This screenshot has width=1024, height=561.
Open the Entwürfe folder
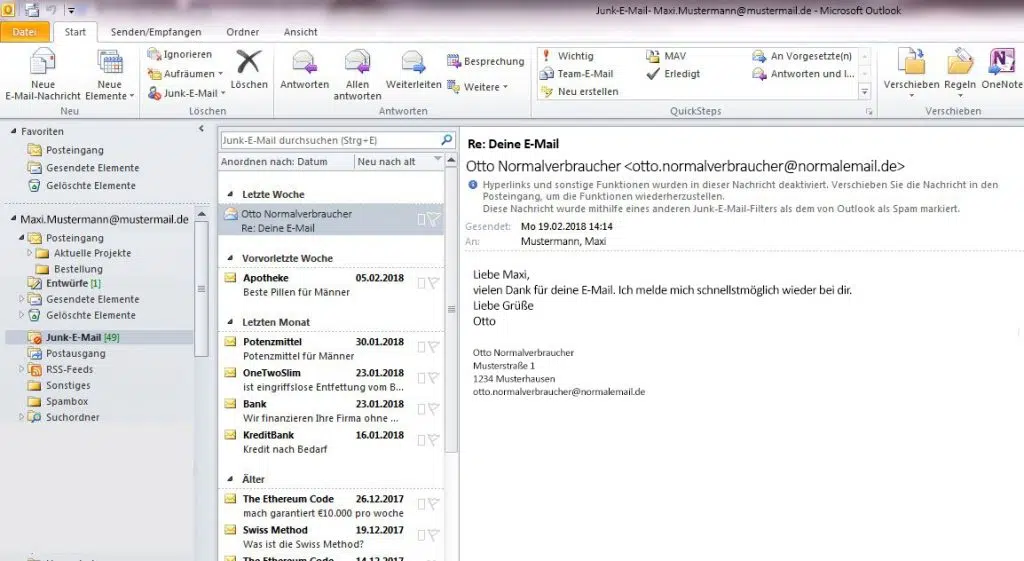point(64,283)
